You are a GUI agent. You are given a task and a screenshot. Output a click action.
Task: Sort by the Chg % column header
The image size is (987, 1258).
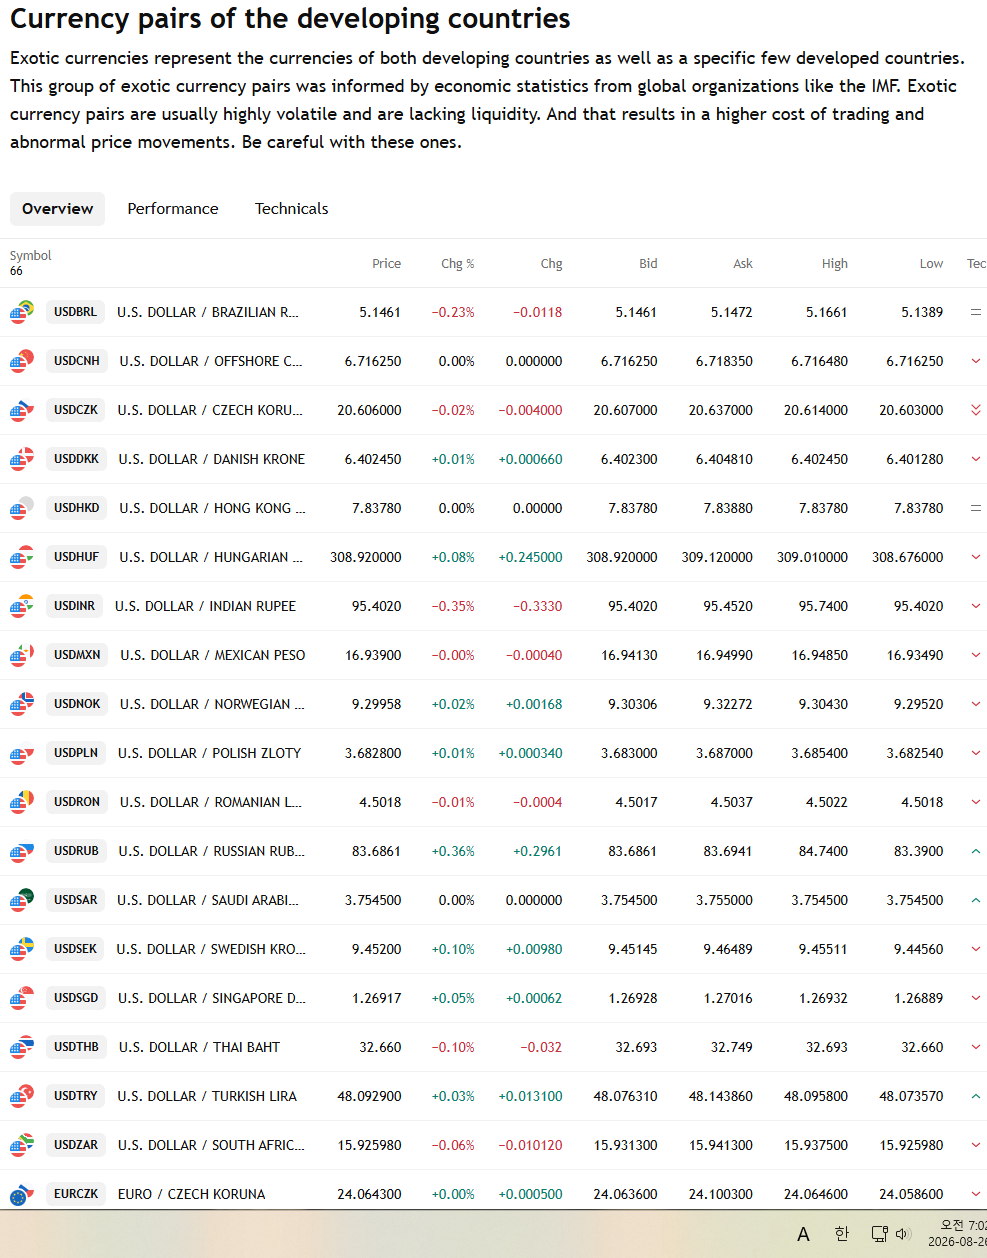pos(458,264)
